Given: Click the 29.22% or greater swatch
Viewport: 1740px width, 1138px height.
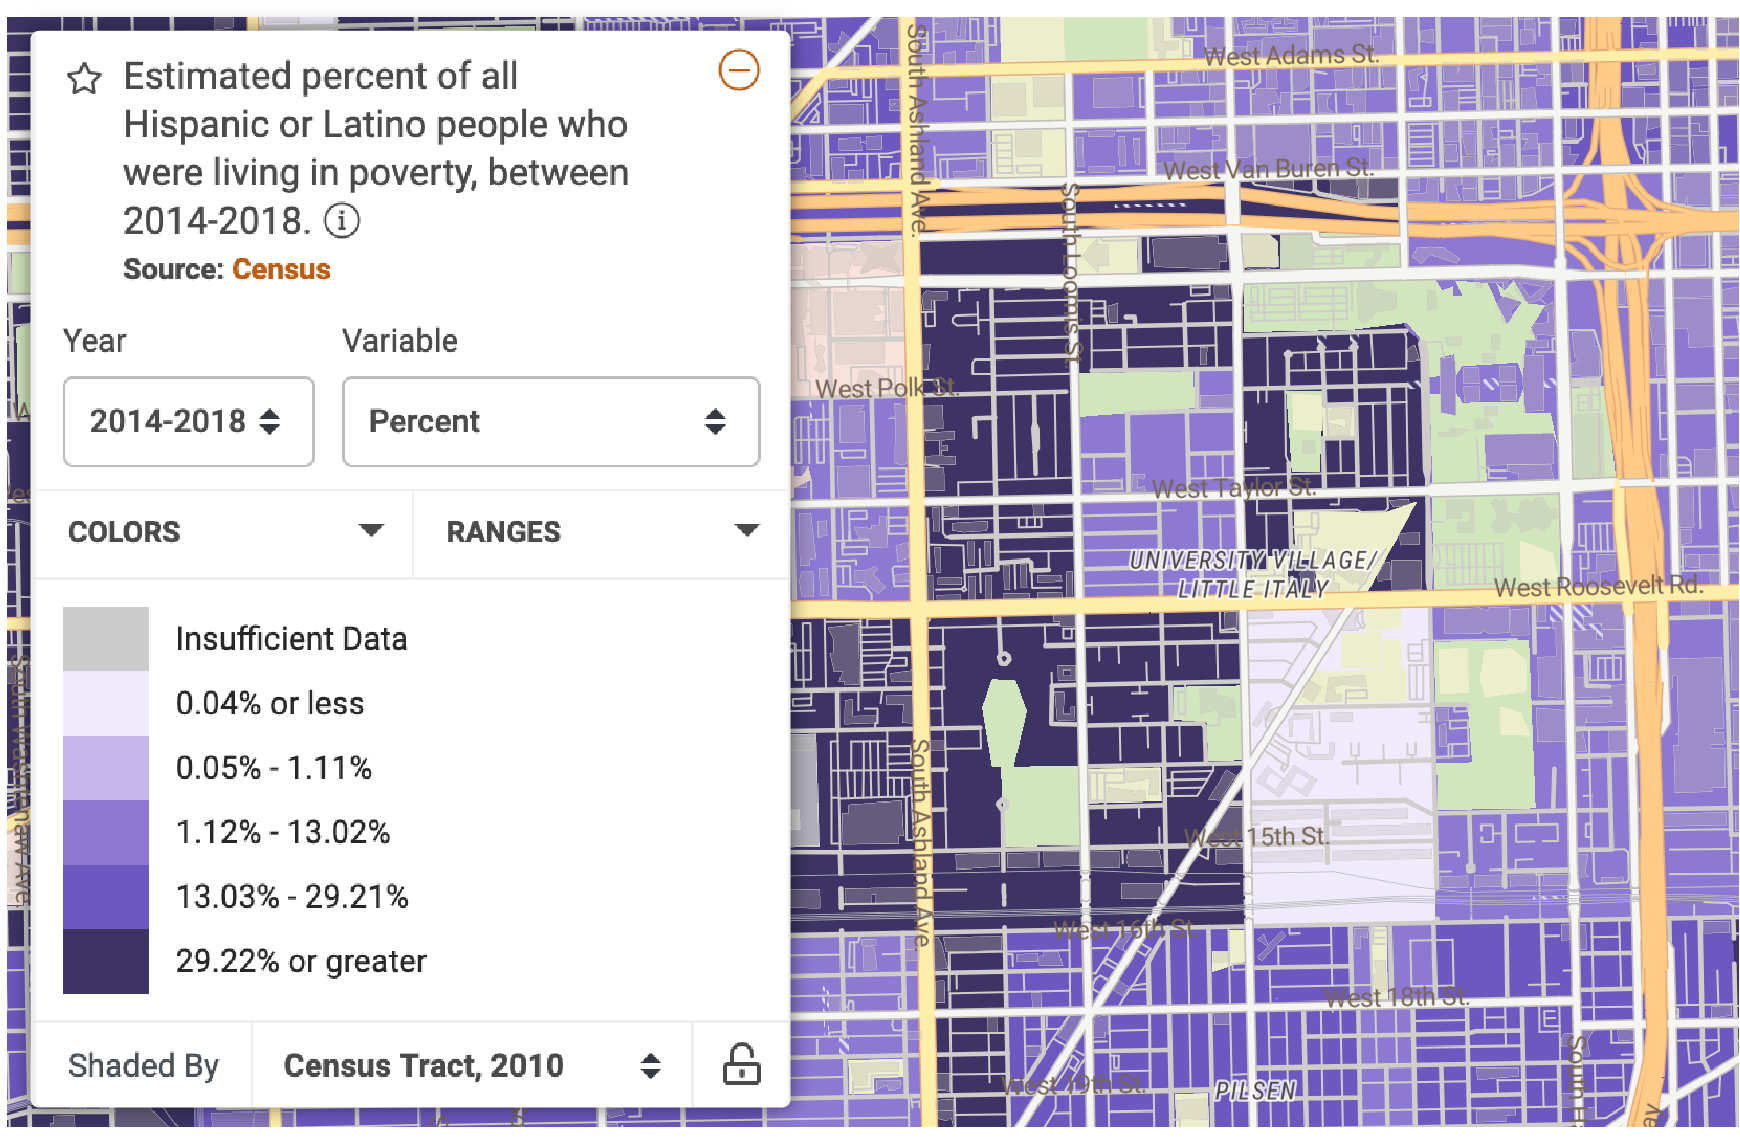Looking at the screenshot, I should point(106,961).
